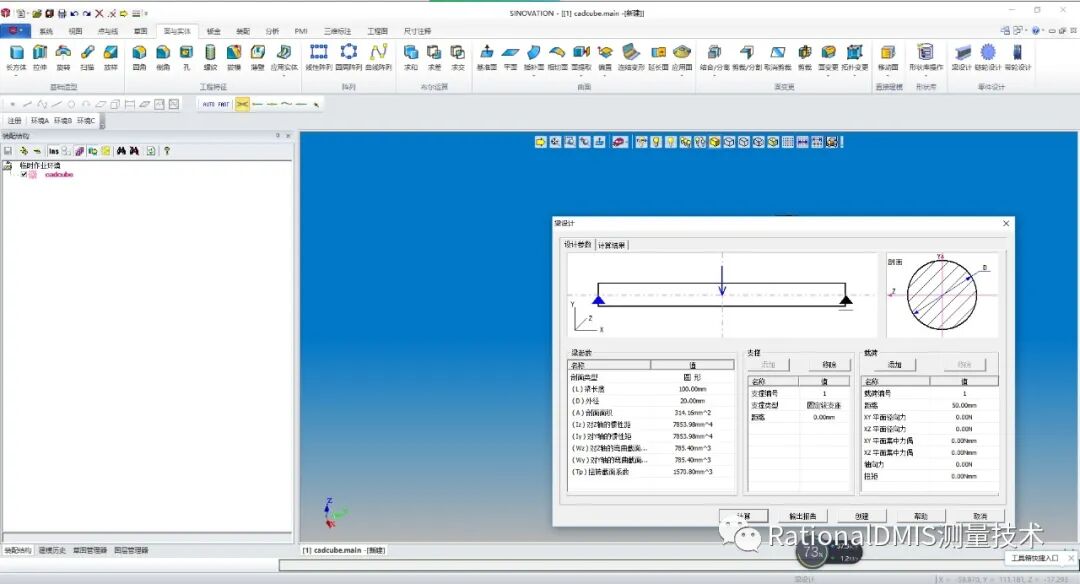Click the circular cross-section preview

click(942, 295)
